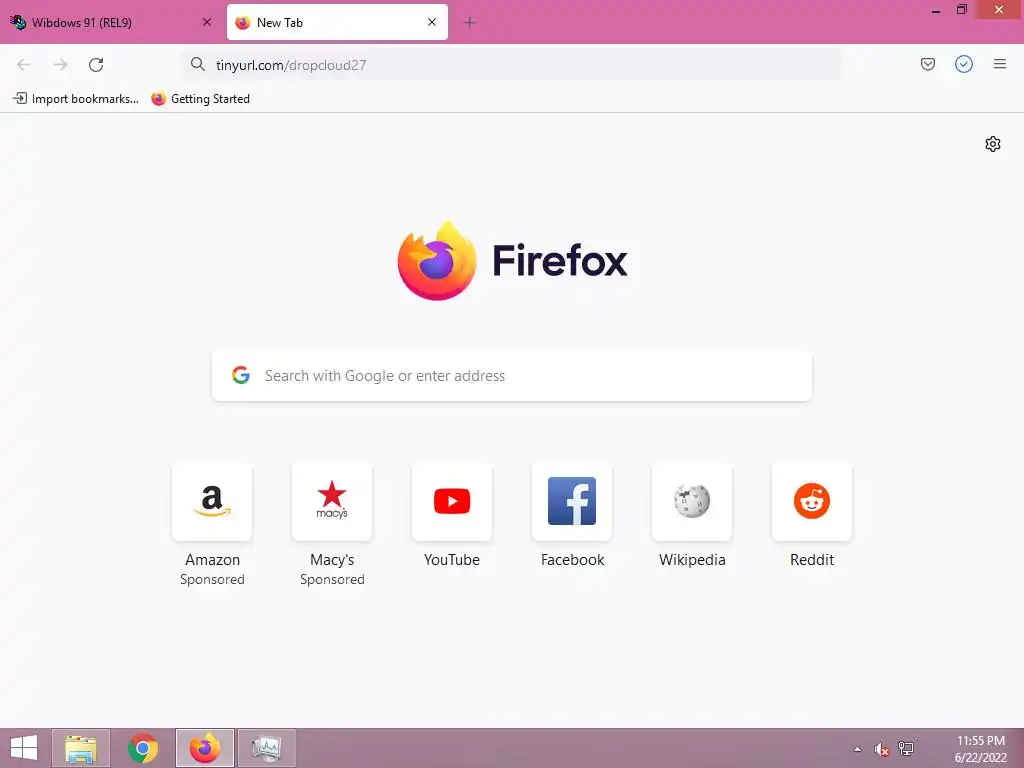Restore down the Firefox window
Screen dimensions: 1024x768
(x=961, y=10)
